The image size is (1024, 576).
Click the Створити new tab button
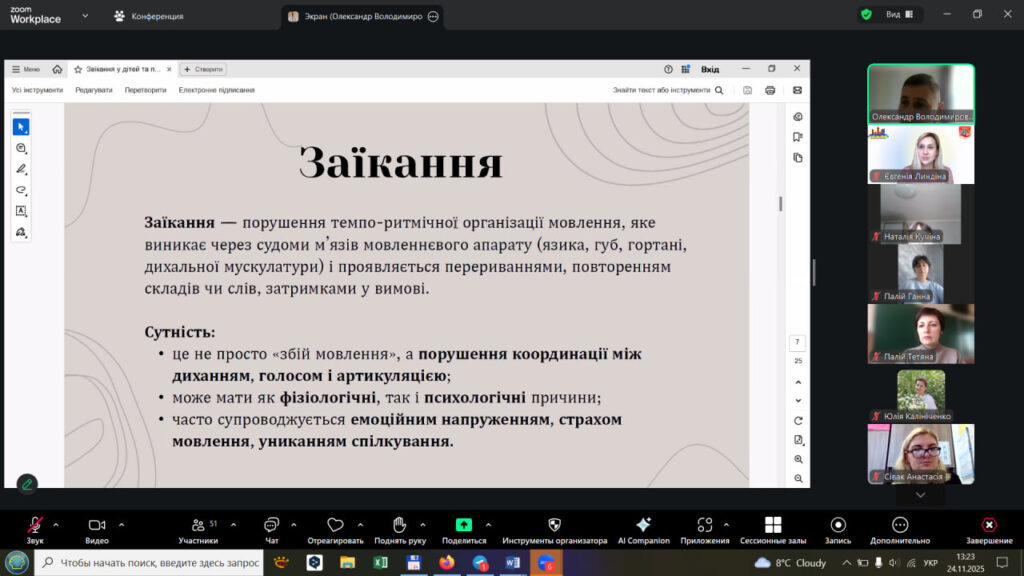[203, 69]
